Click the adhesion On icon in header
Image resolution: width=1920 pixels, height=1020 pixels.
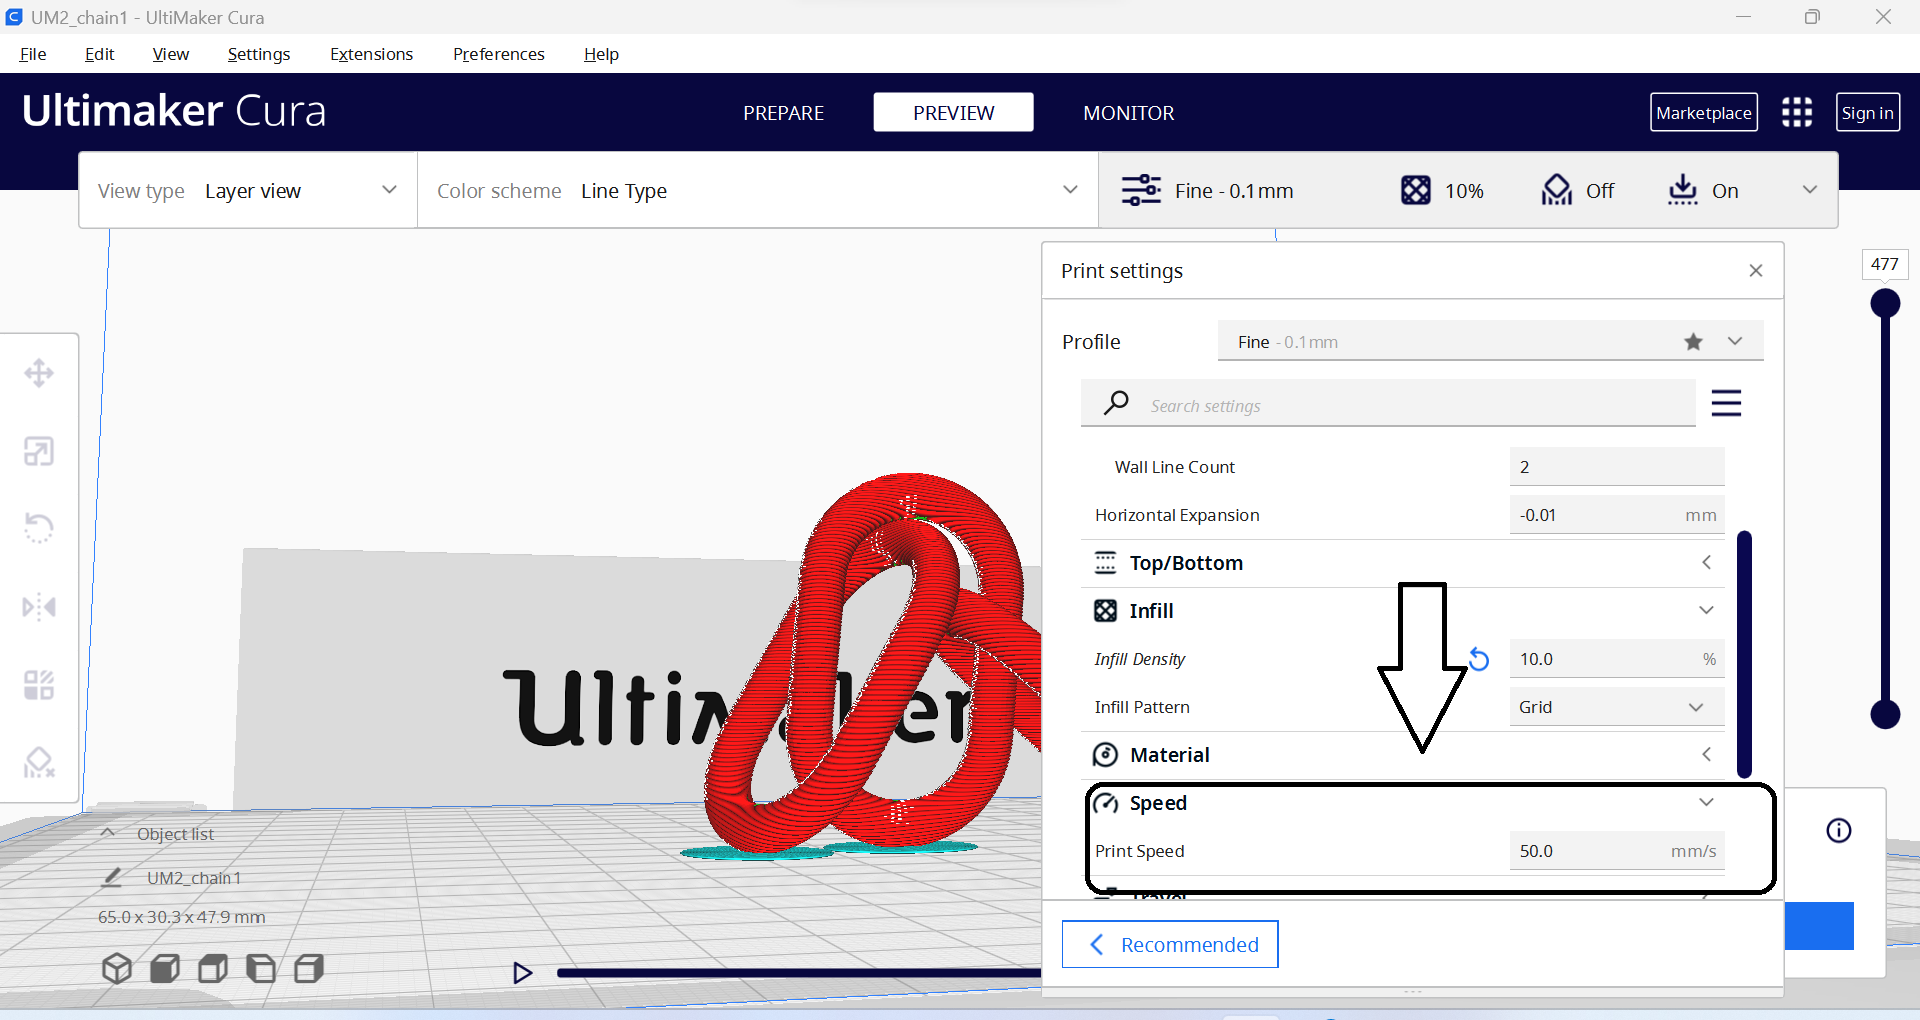coord(1683,190)
